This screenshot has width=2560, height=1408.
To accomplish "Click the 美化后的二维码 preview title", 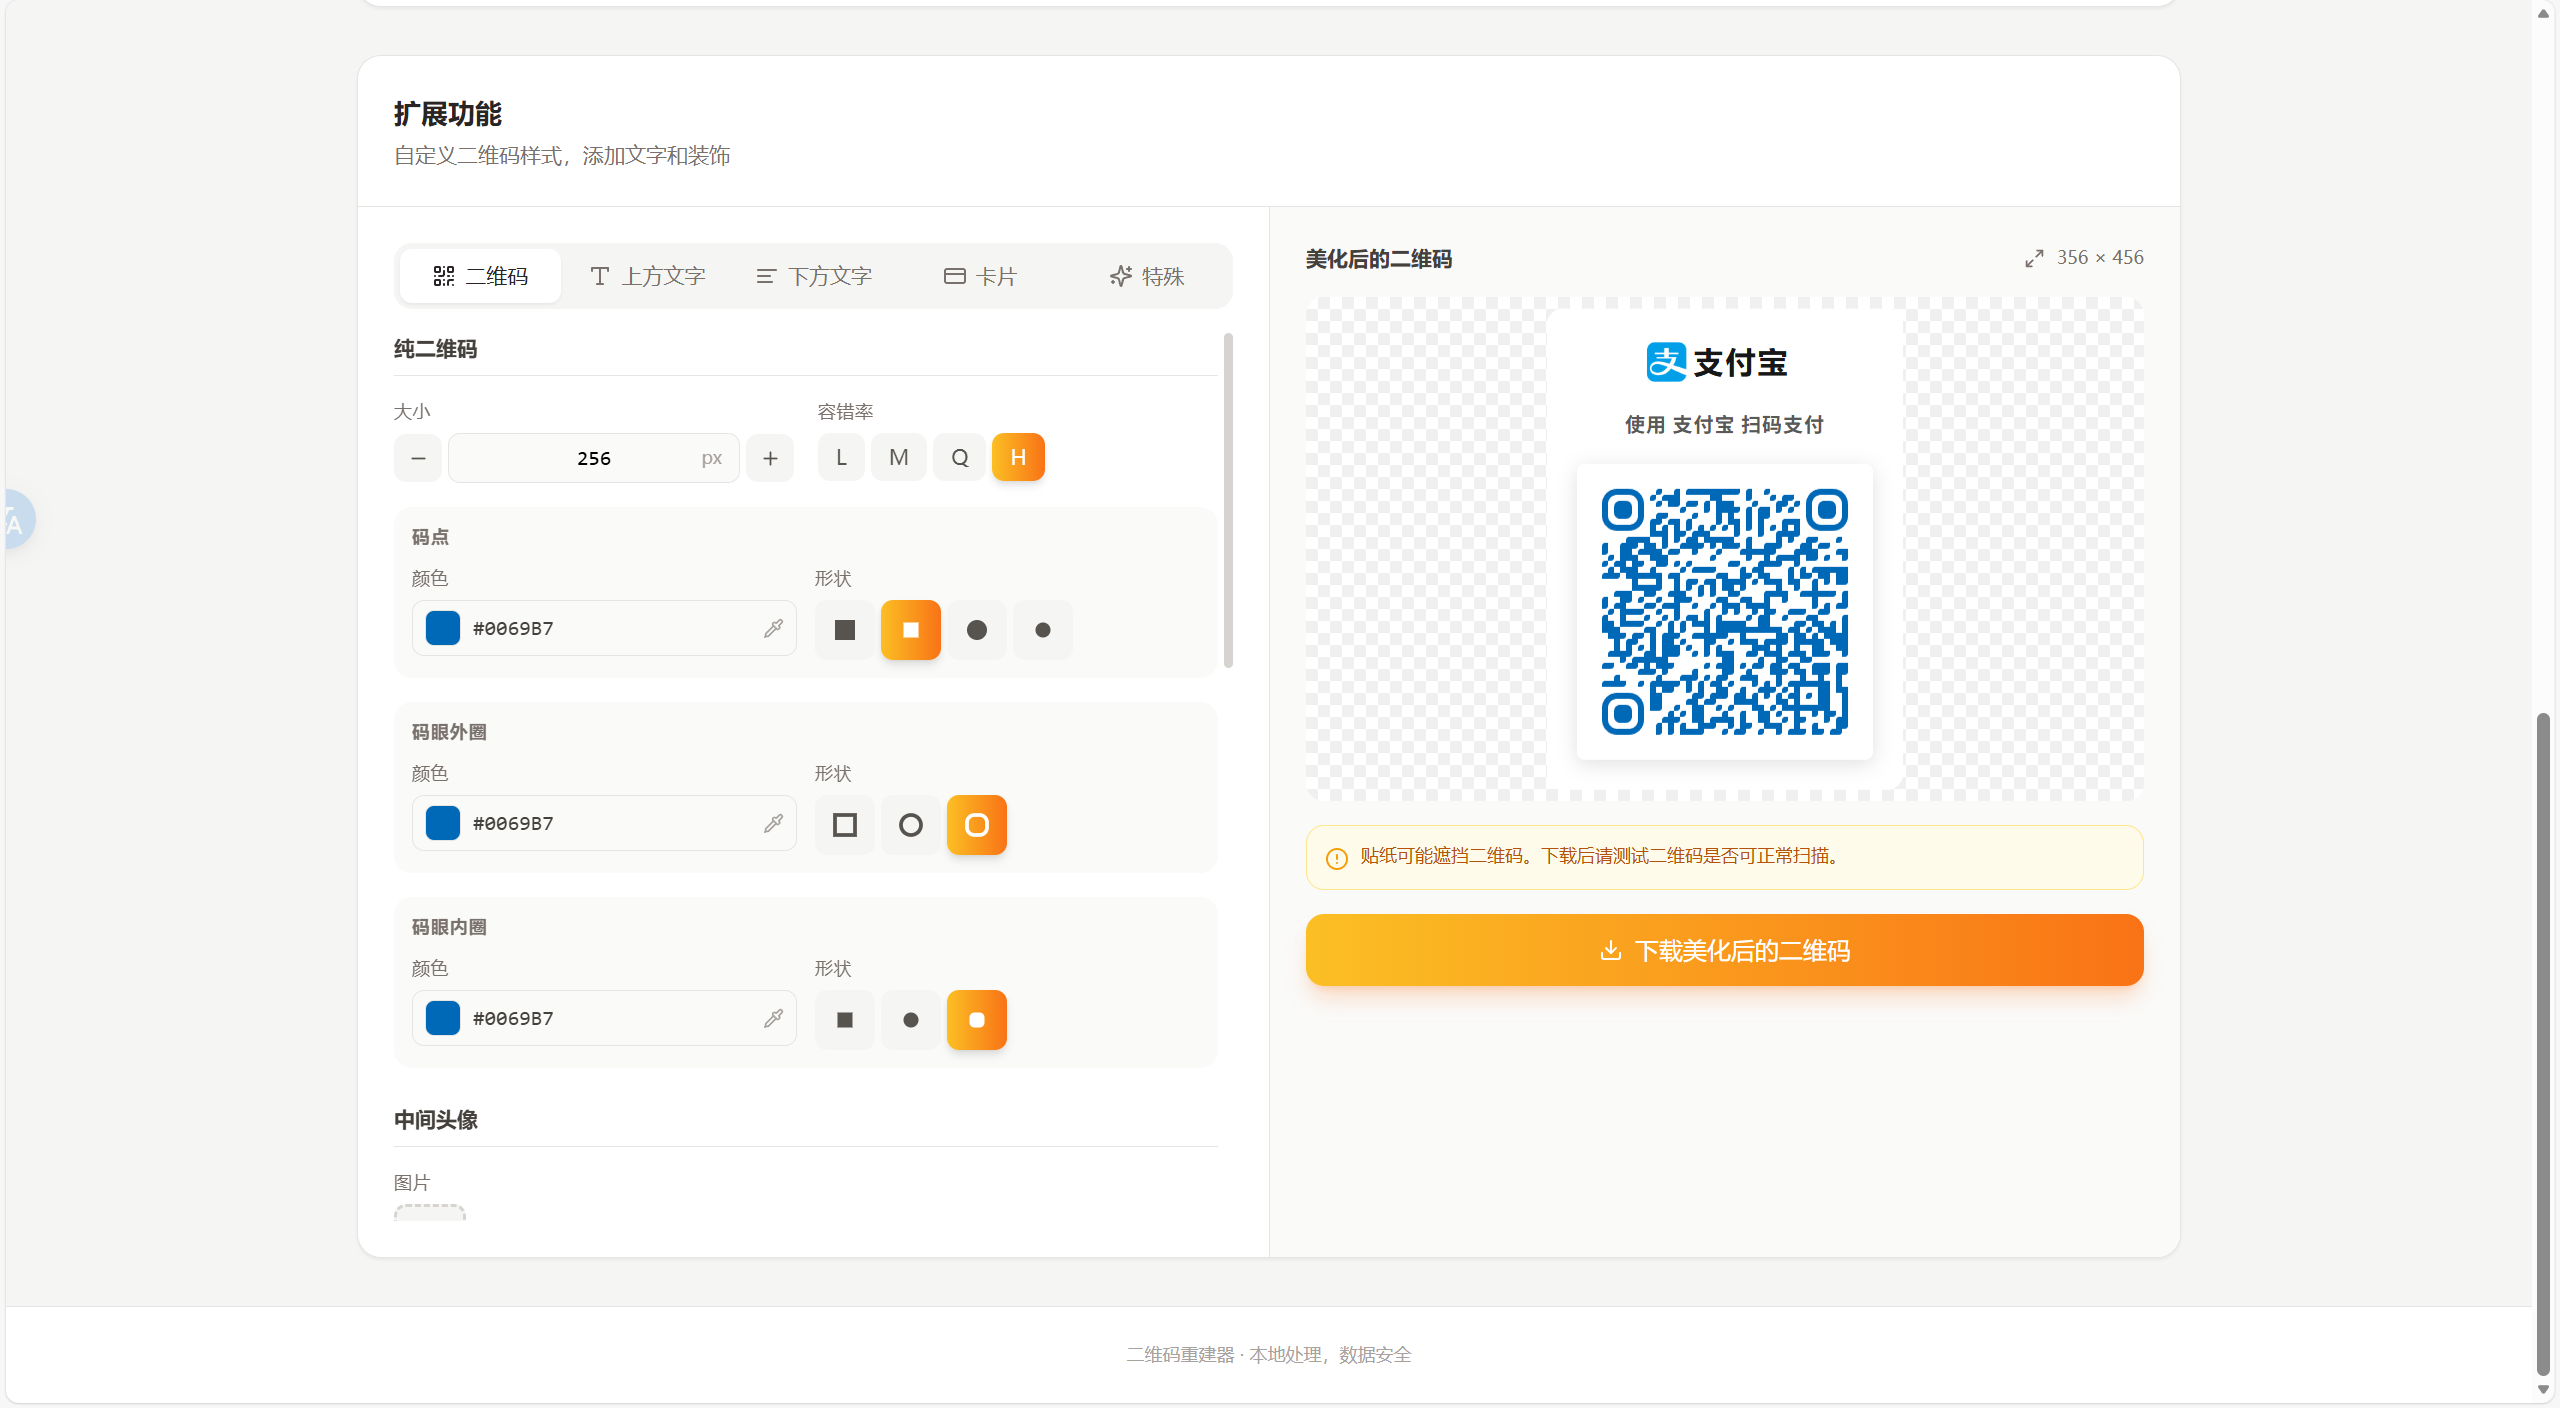I will tap(1378, 259).
